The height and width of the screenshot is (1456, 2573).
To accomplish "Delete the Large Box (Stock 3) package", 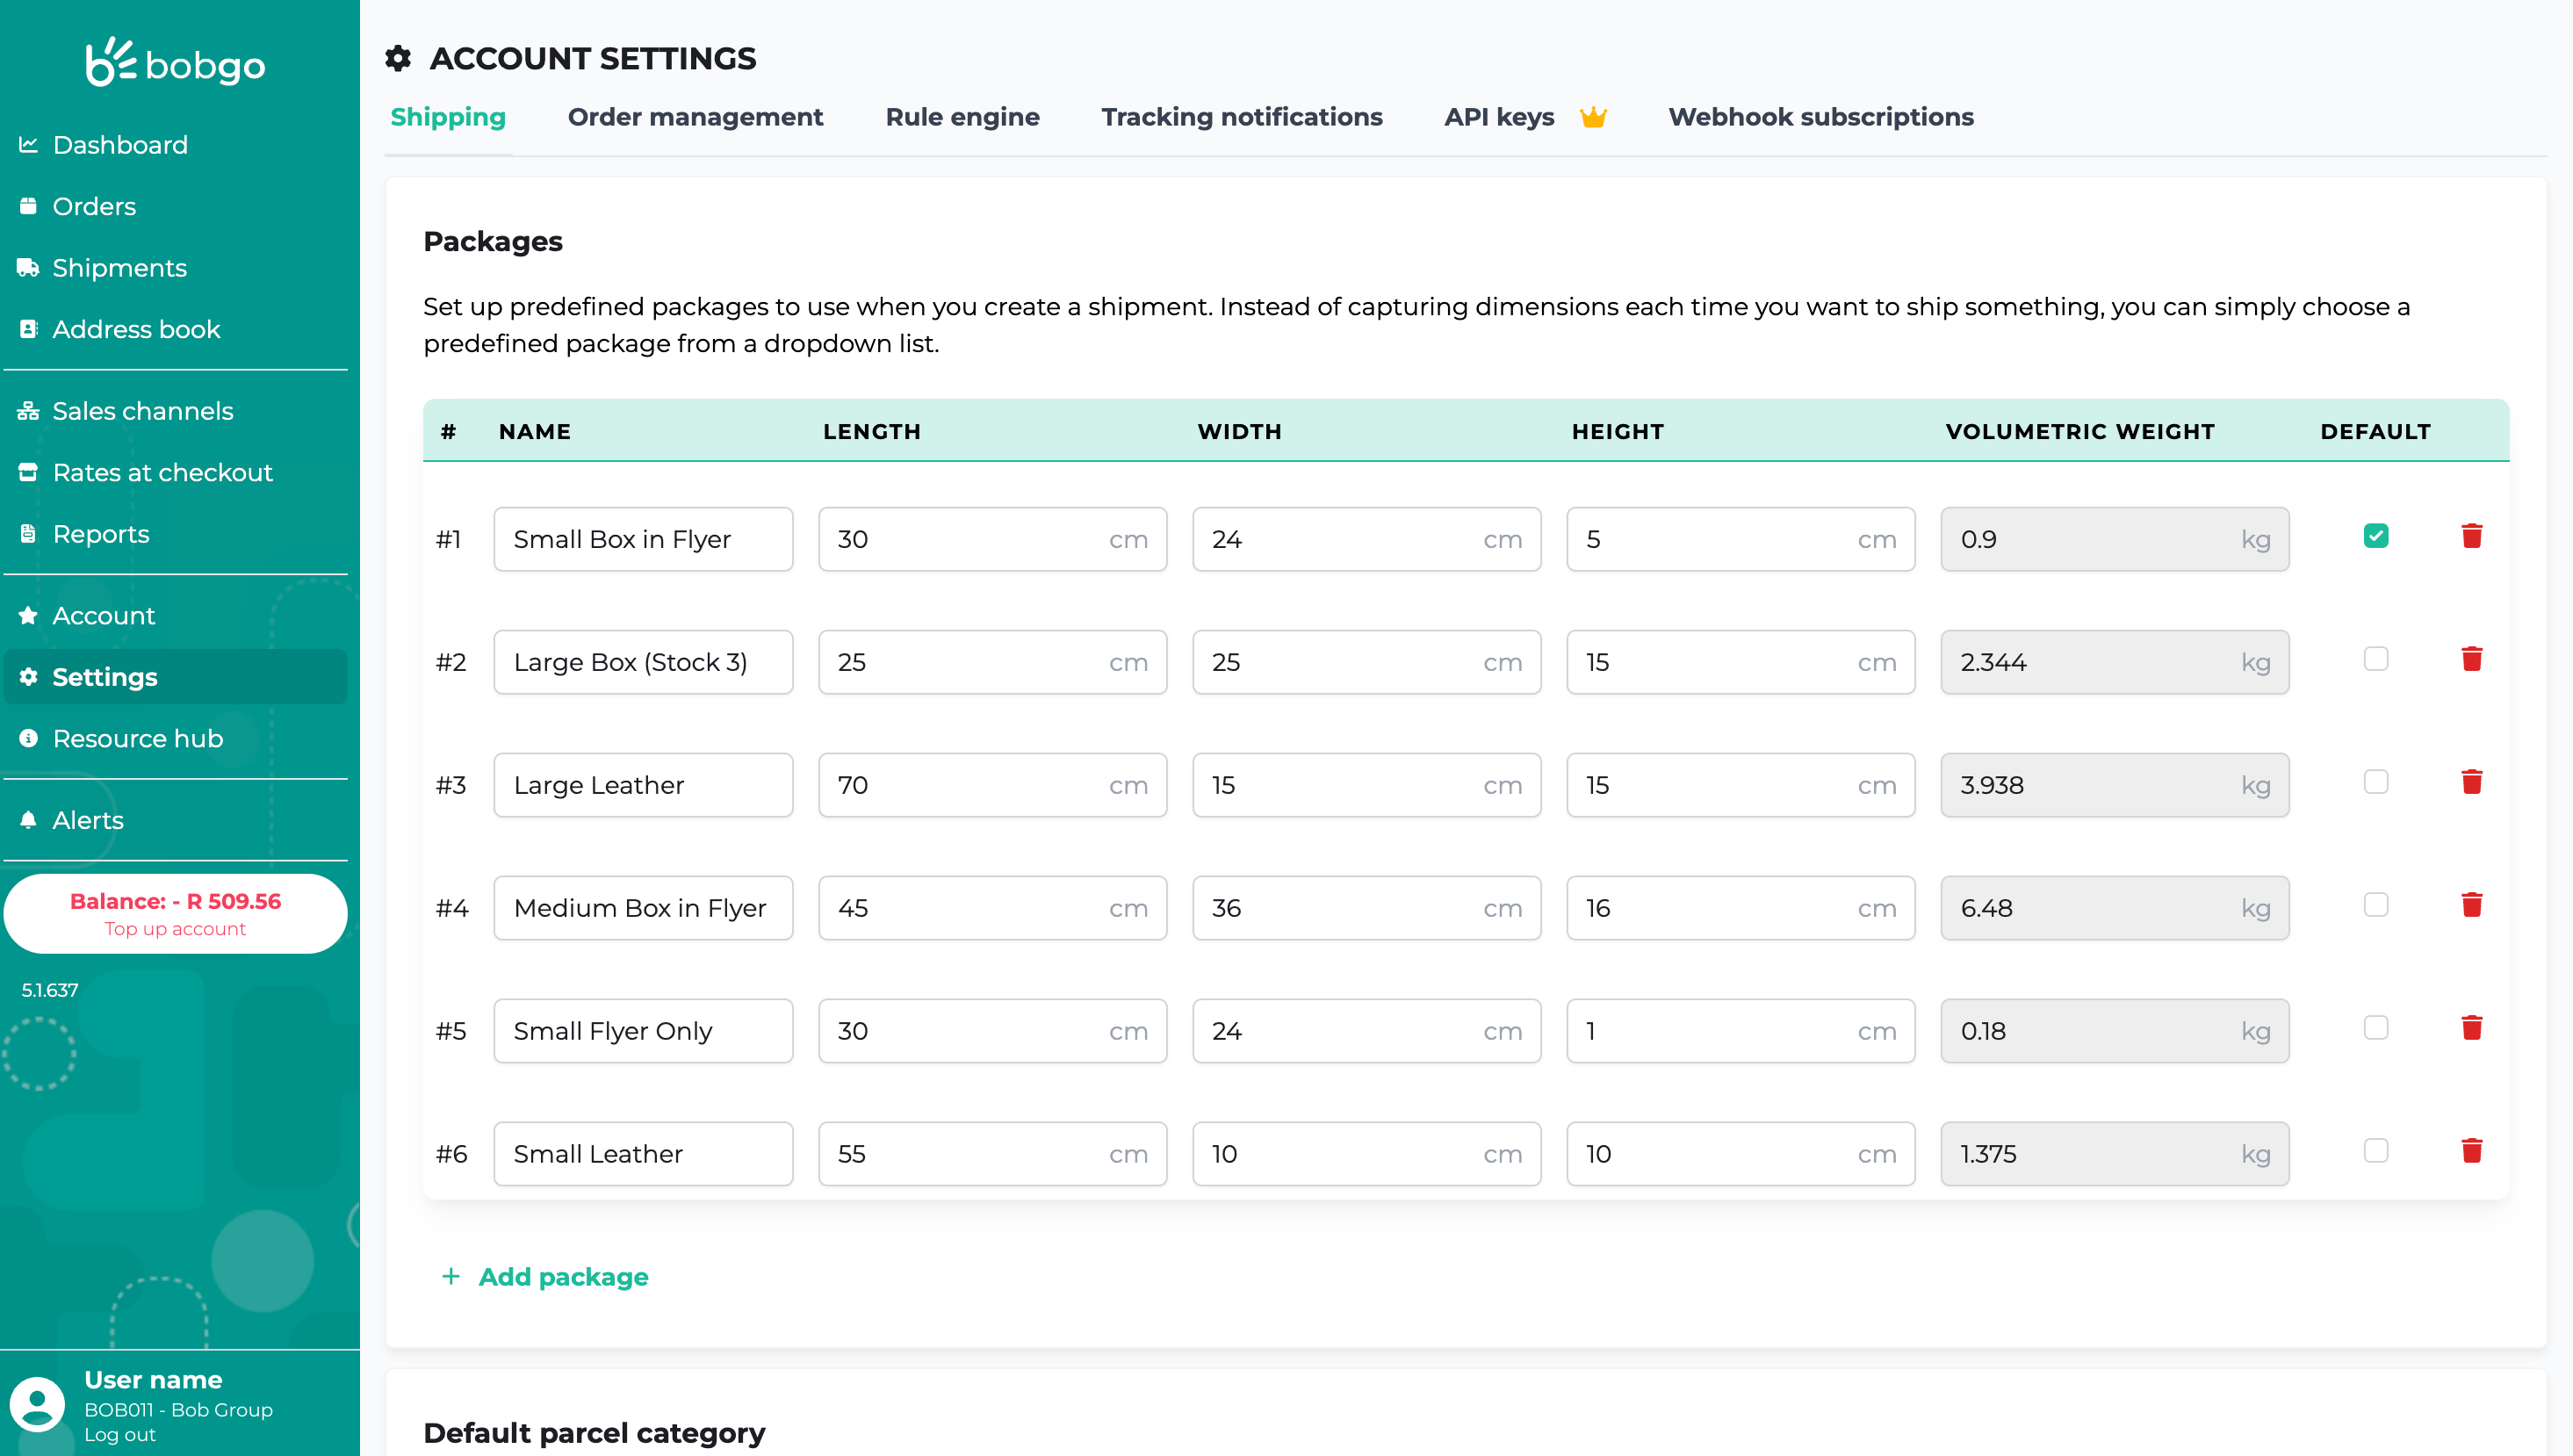I will click(x=2472, y=659).
